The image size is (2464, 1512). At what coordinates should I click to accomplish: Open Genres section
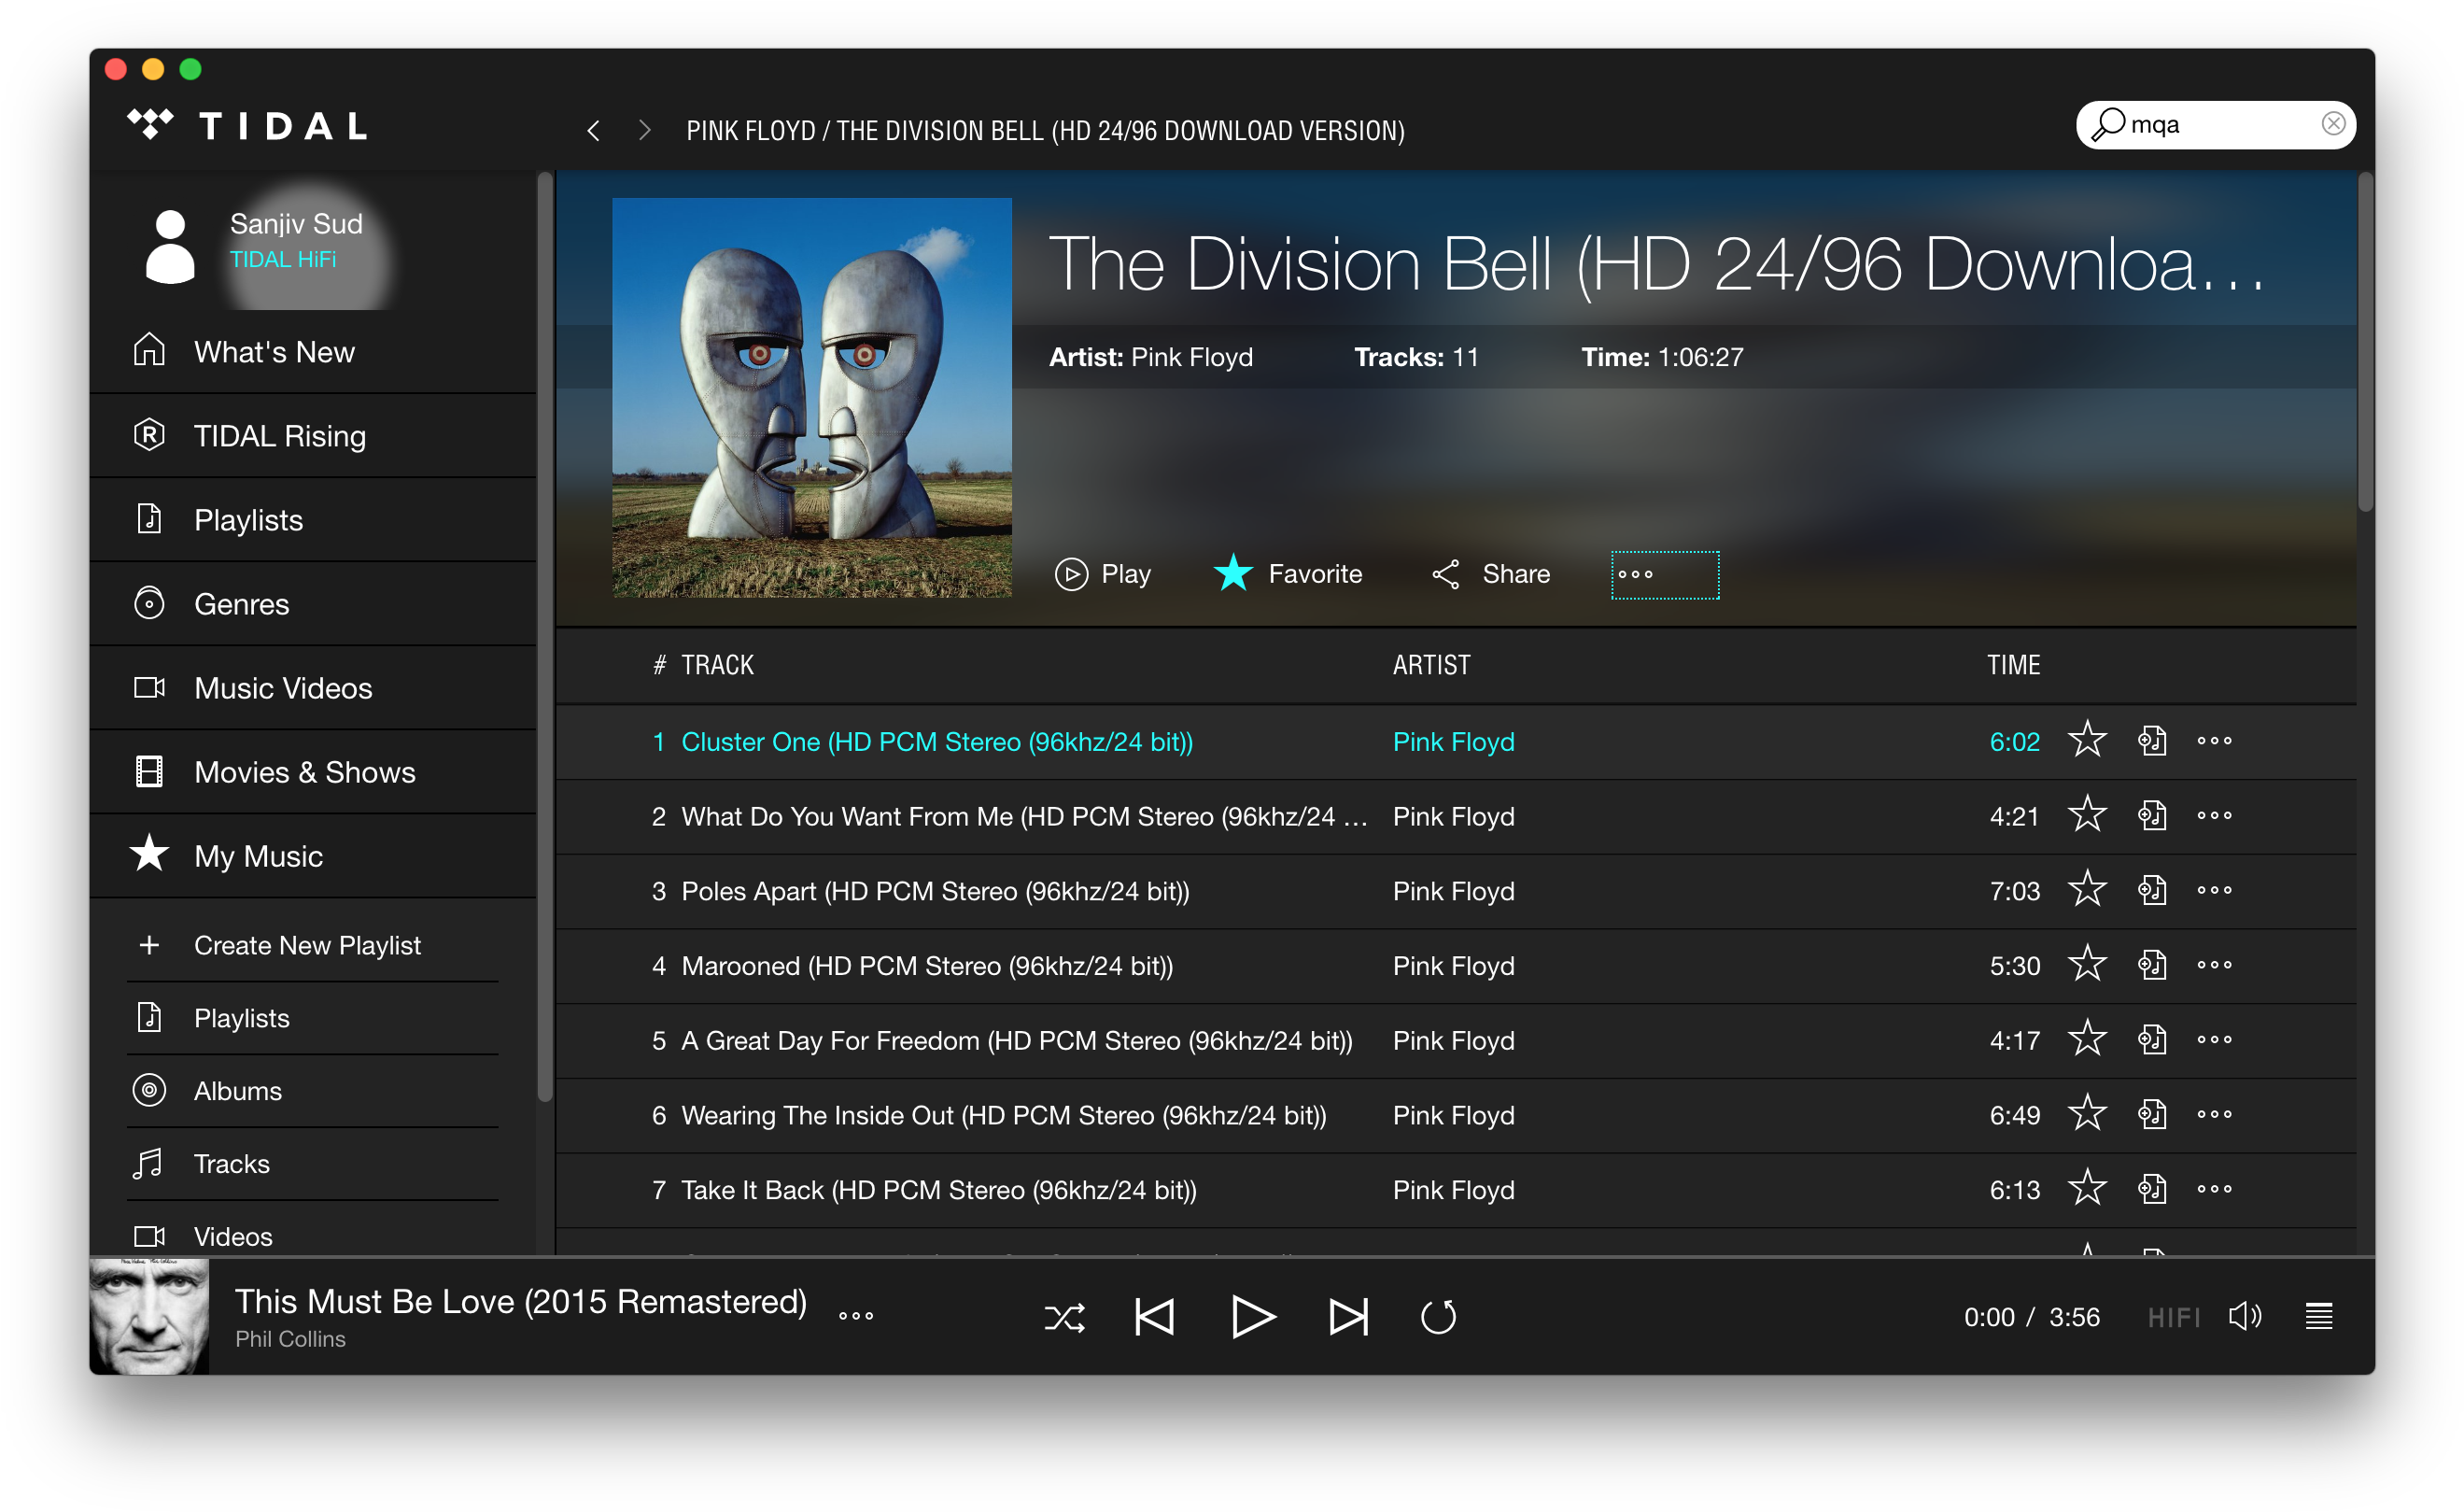(313, 604)
